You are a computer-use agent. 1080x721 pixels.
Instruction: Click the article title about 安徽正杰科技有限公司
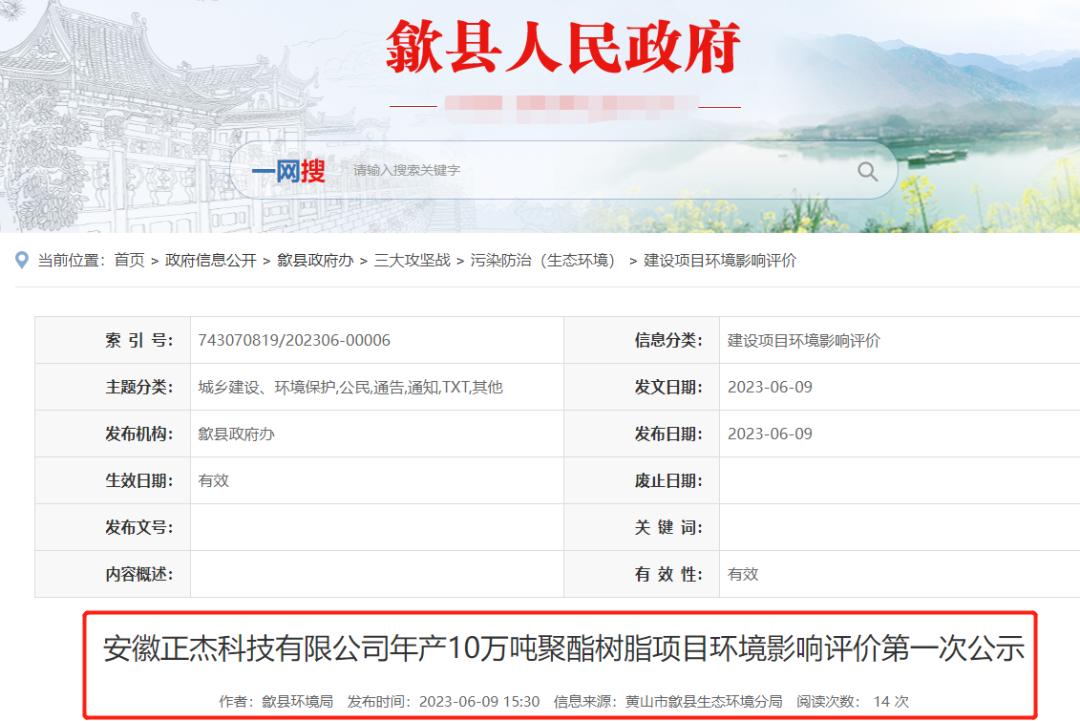coord(564,649)
